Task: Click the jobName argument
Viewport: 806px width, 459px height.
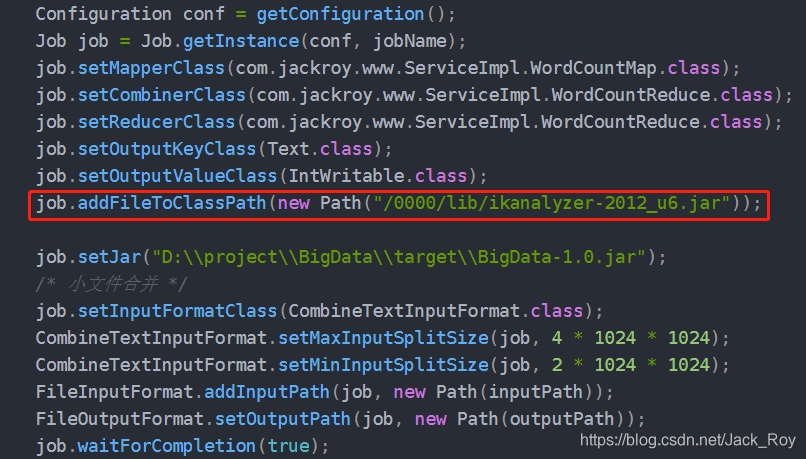Action: point(410,41)
